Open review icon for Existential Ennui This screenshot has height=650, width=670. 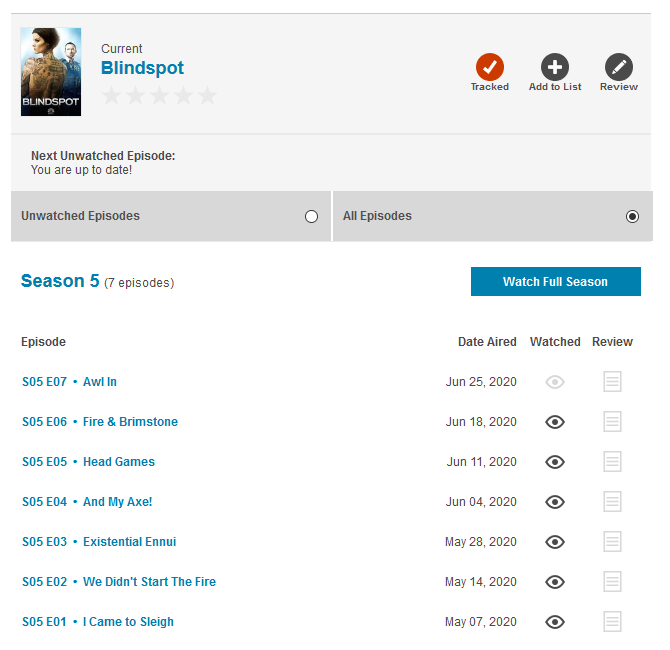pos(612,542)
